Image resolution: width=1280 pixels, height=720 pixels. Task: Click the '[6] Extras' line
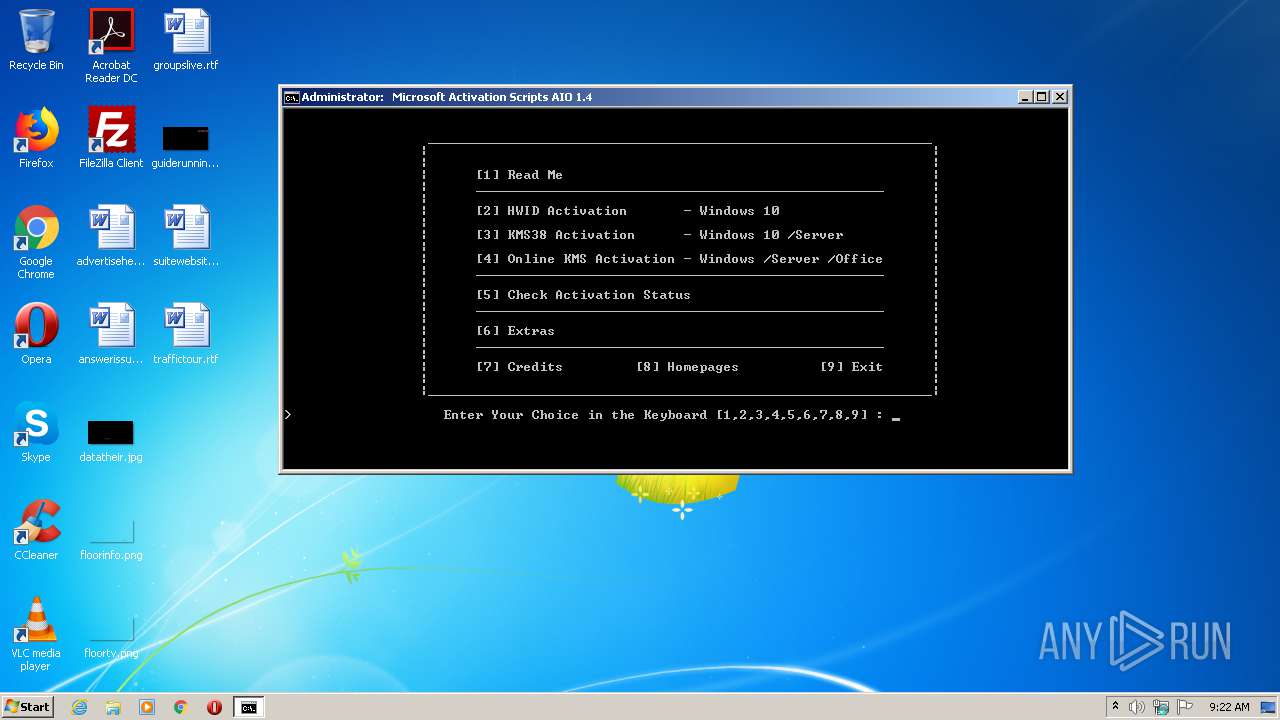coord(515,331)
